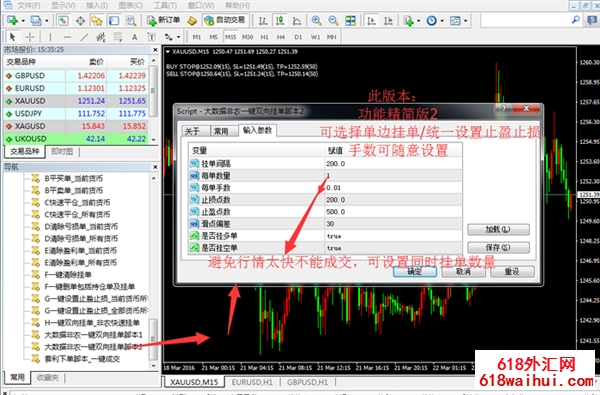The image size is (600, 395).
Task: Switch to bar chart icon
Action: pos(263,20)
